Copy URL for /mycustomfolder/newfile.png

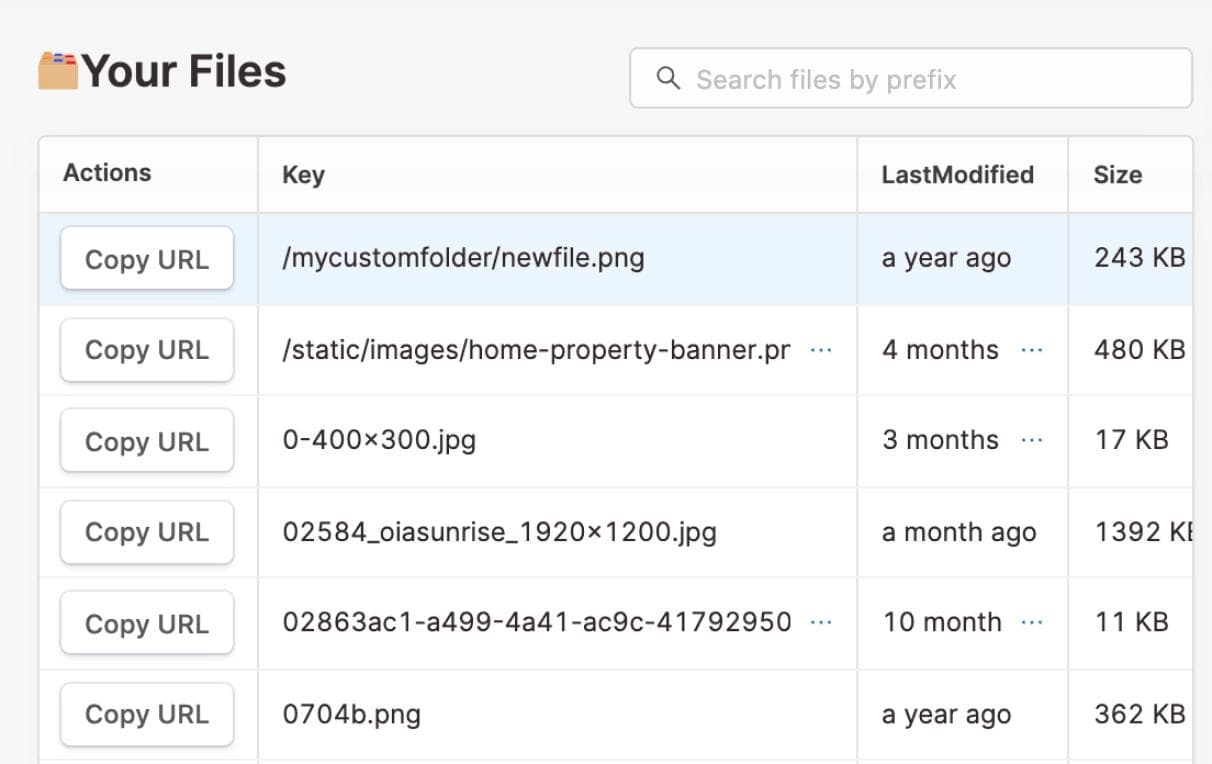147,259
